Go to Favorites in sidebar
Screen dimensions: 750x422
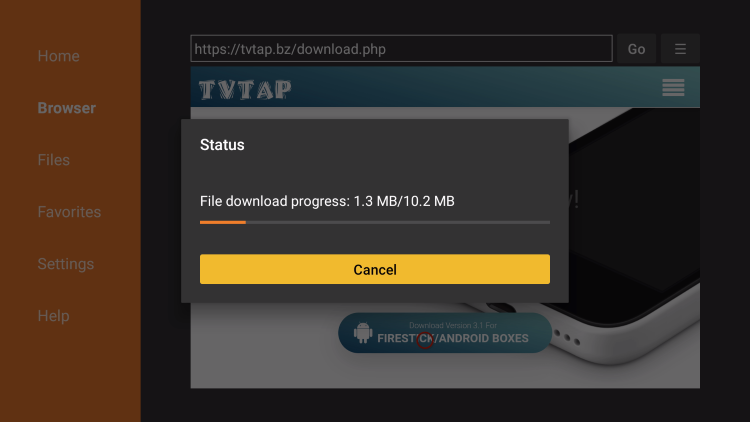pyautogui.click(x=69, y=212)
